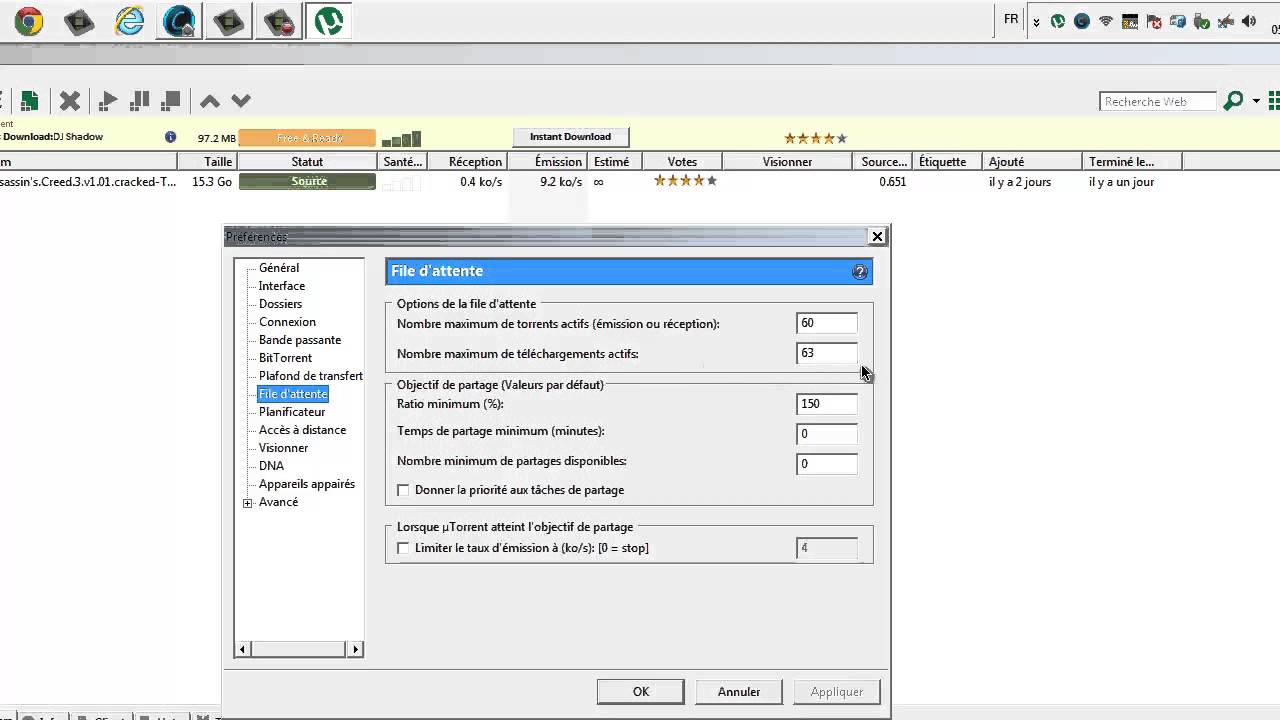Open Google Chrome from the taskbar

(28, 21)
